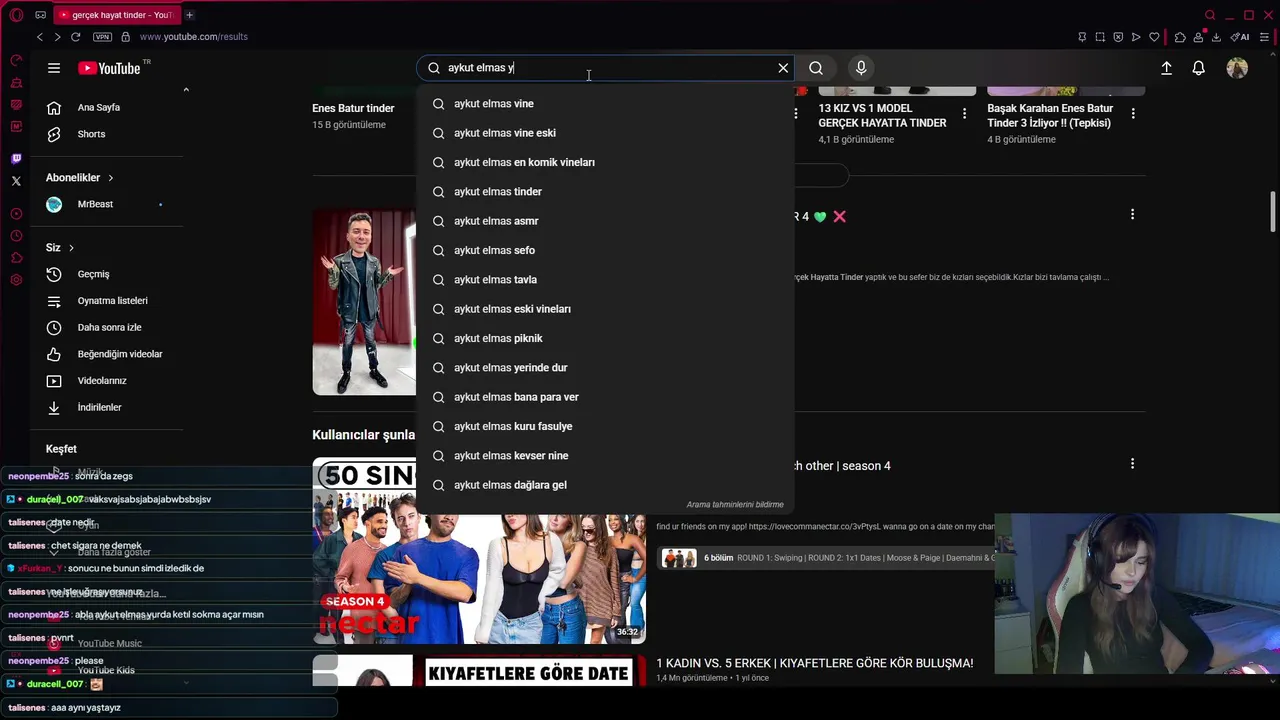1280x720 pixels.
Task: Choose suggestion "aykut elmas sefo"
Action: coord(605,250)
